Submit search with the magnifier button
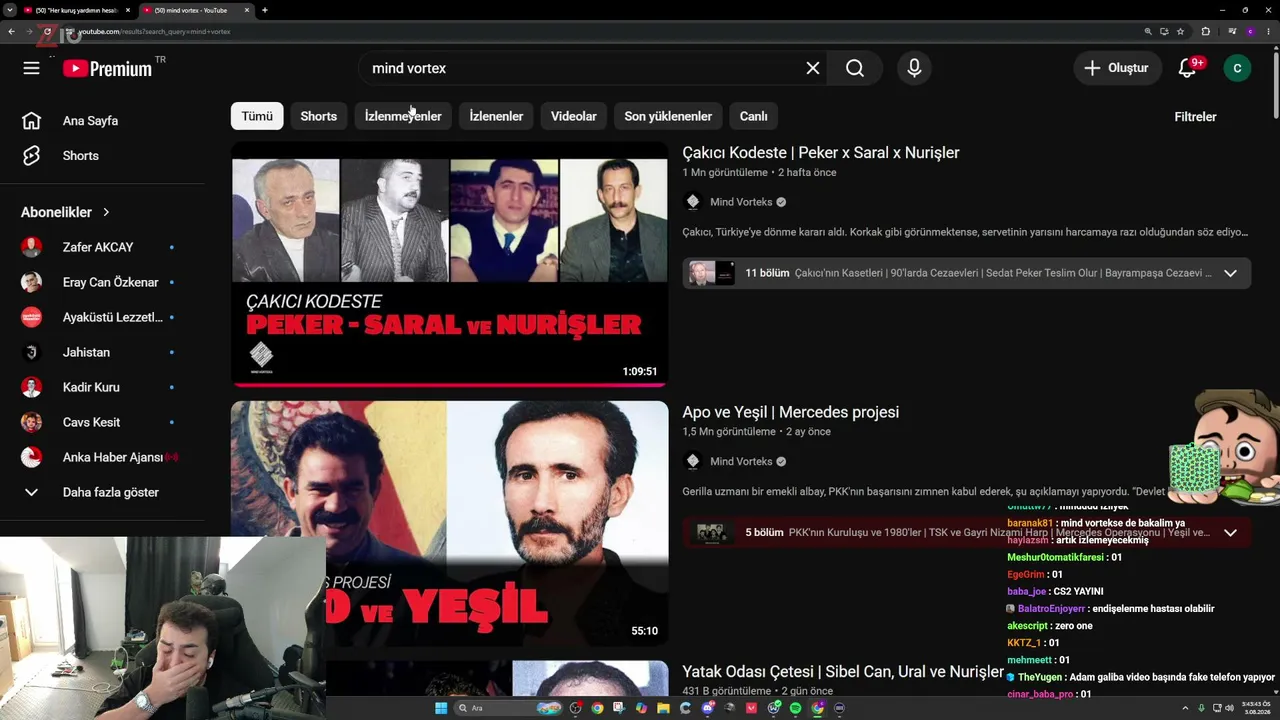This screenshot has height=720, width=1280. coord(855,68)
